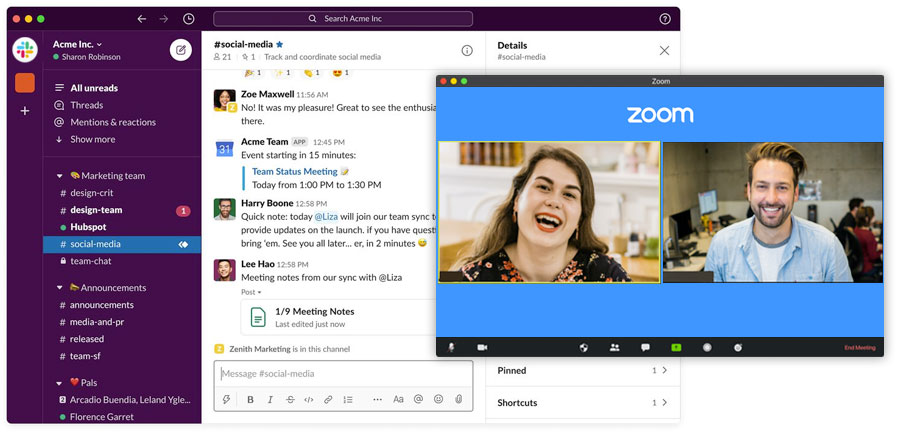Screen dimensions: 900x437
Task: Click green Share Screen button in Zoom
Action: pos(676,347)
